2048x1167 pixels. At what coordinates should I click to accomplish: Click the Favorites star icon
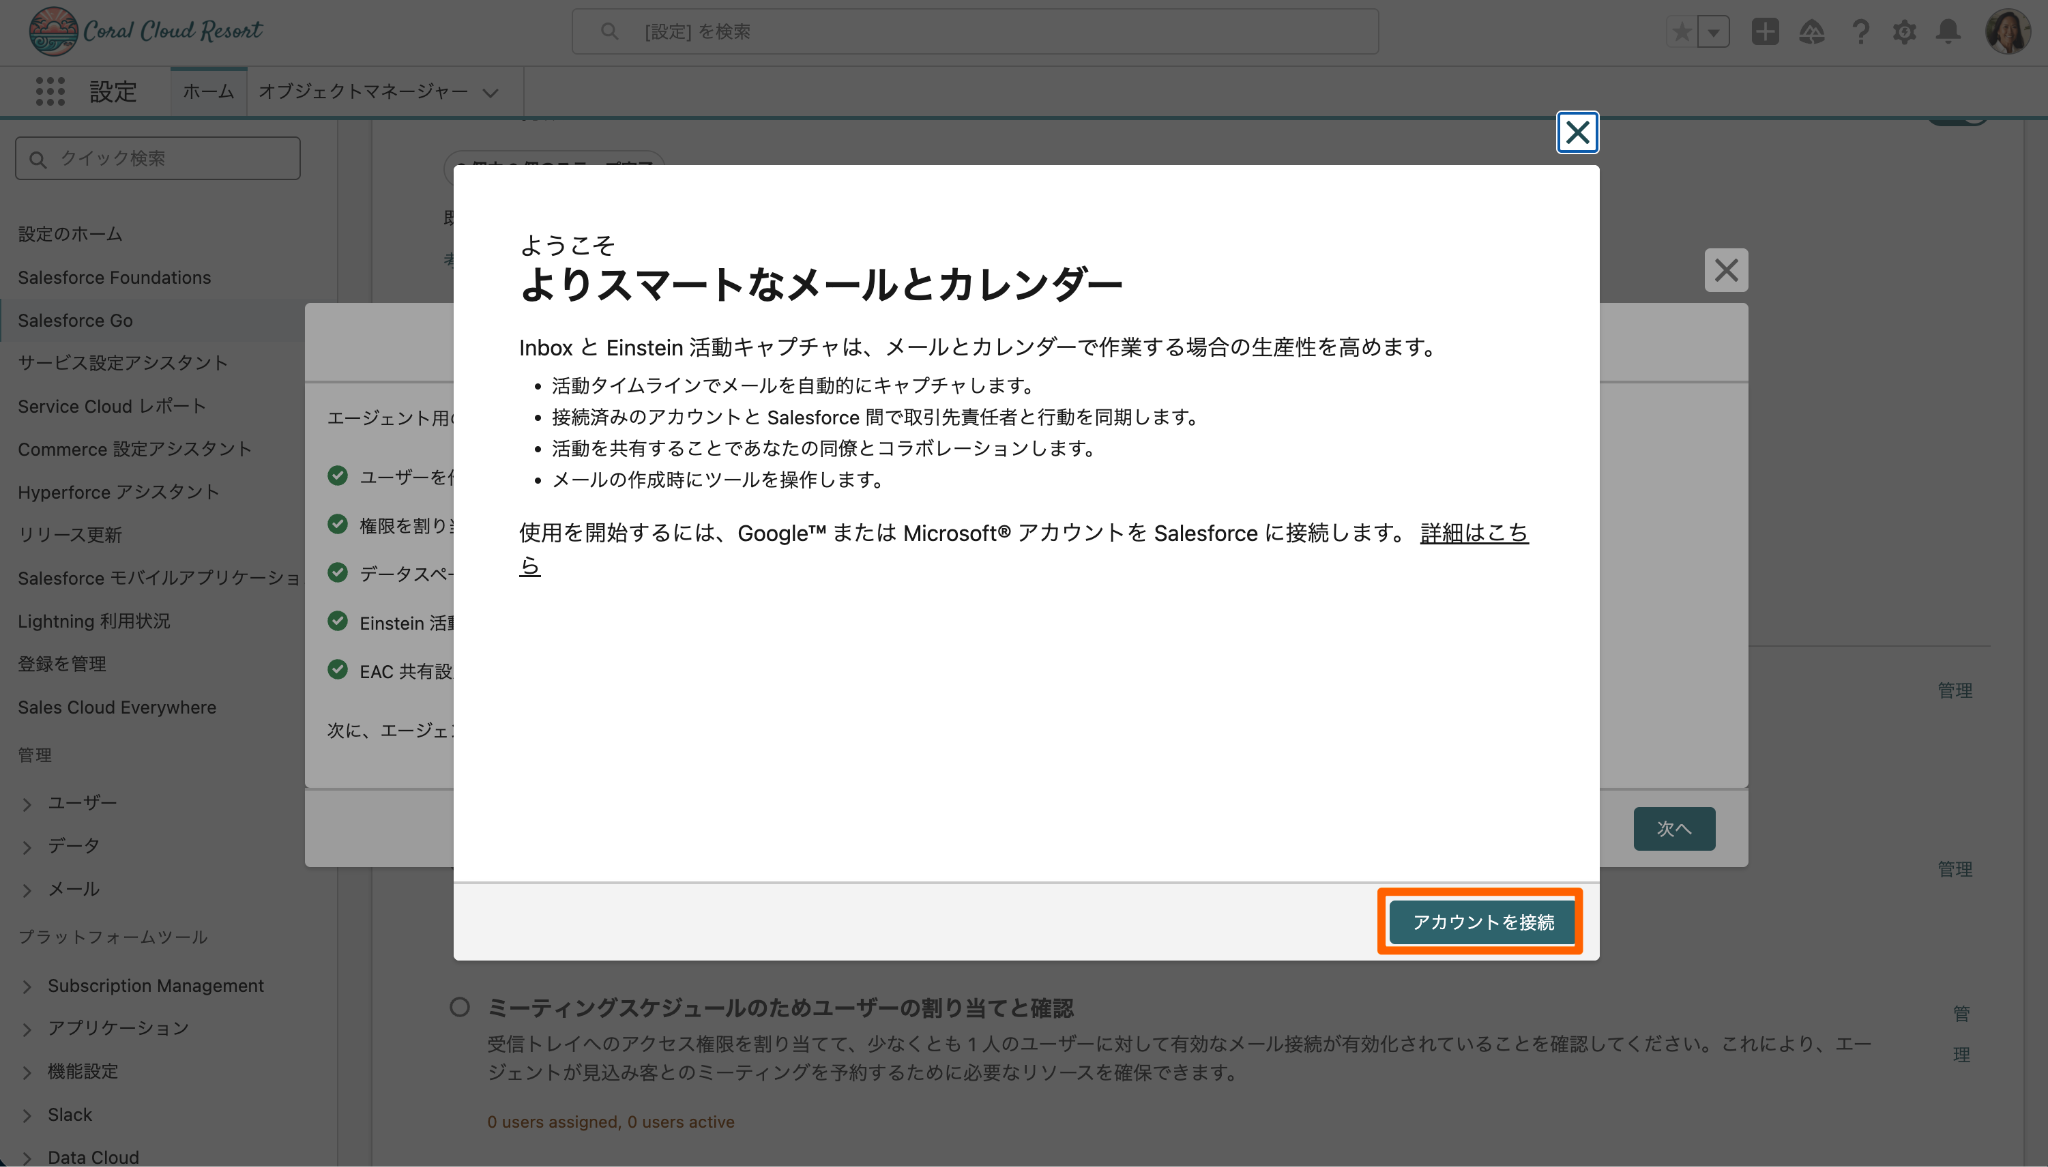1682,32
